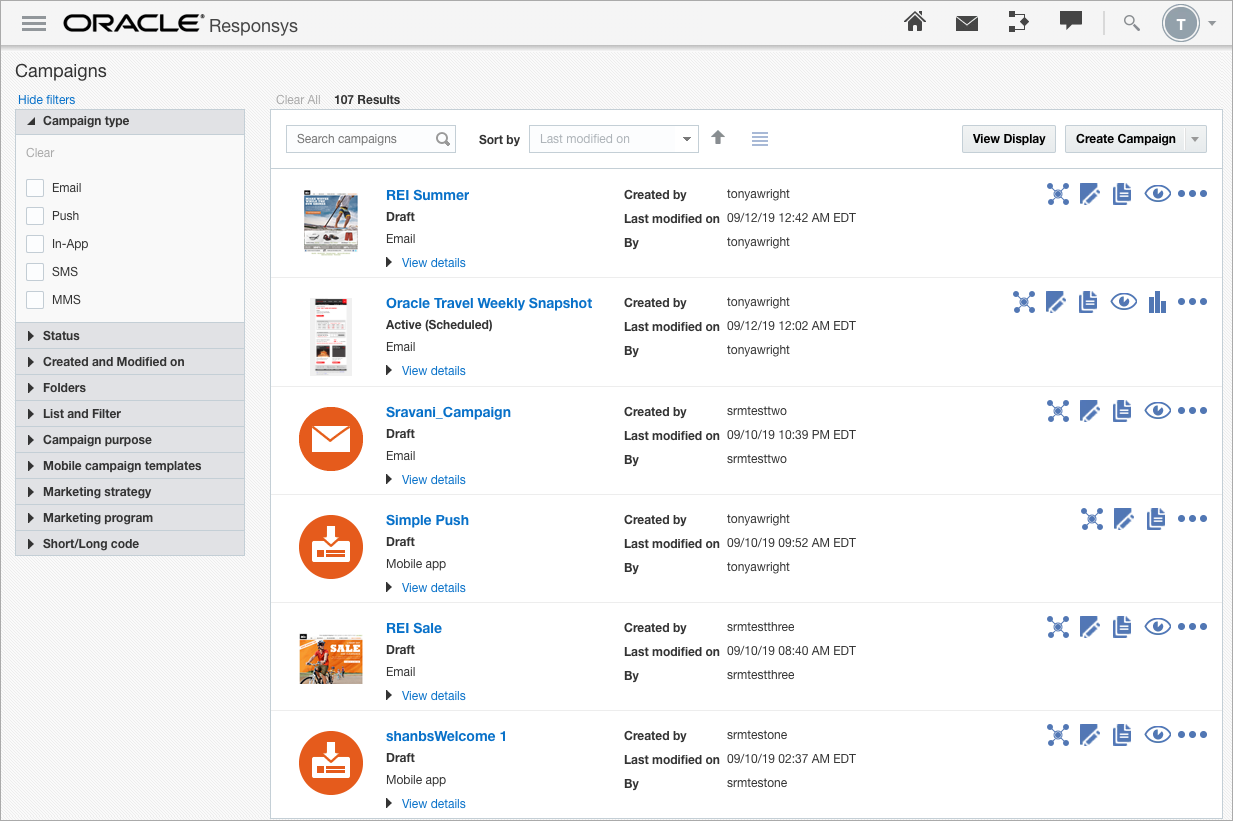The width and height of the screenshot is (1233, 821).
Task: Expand the Marketing program filter
Action: [130, 518]
